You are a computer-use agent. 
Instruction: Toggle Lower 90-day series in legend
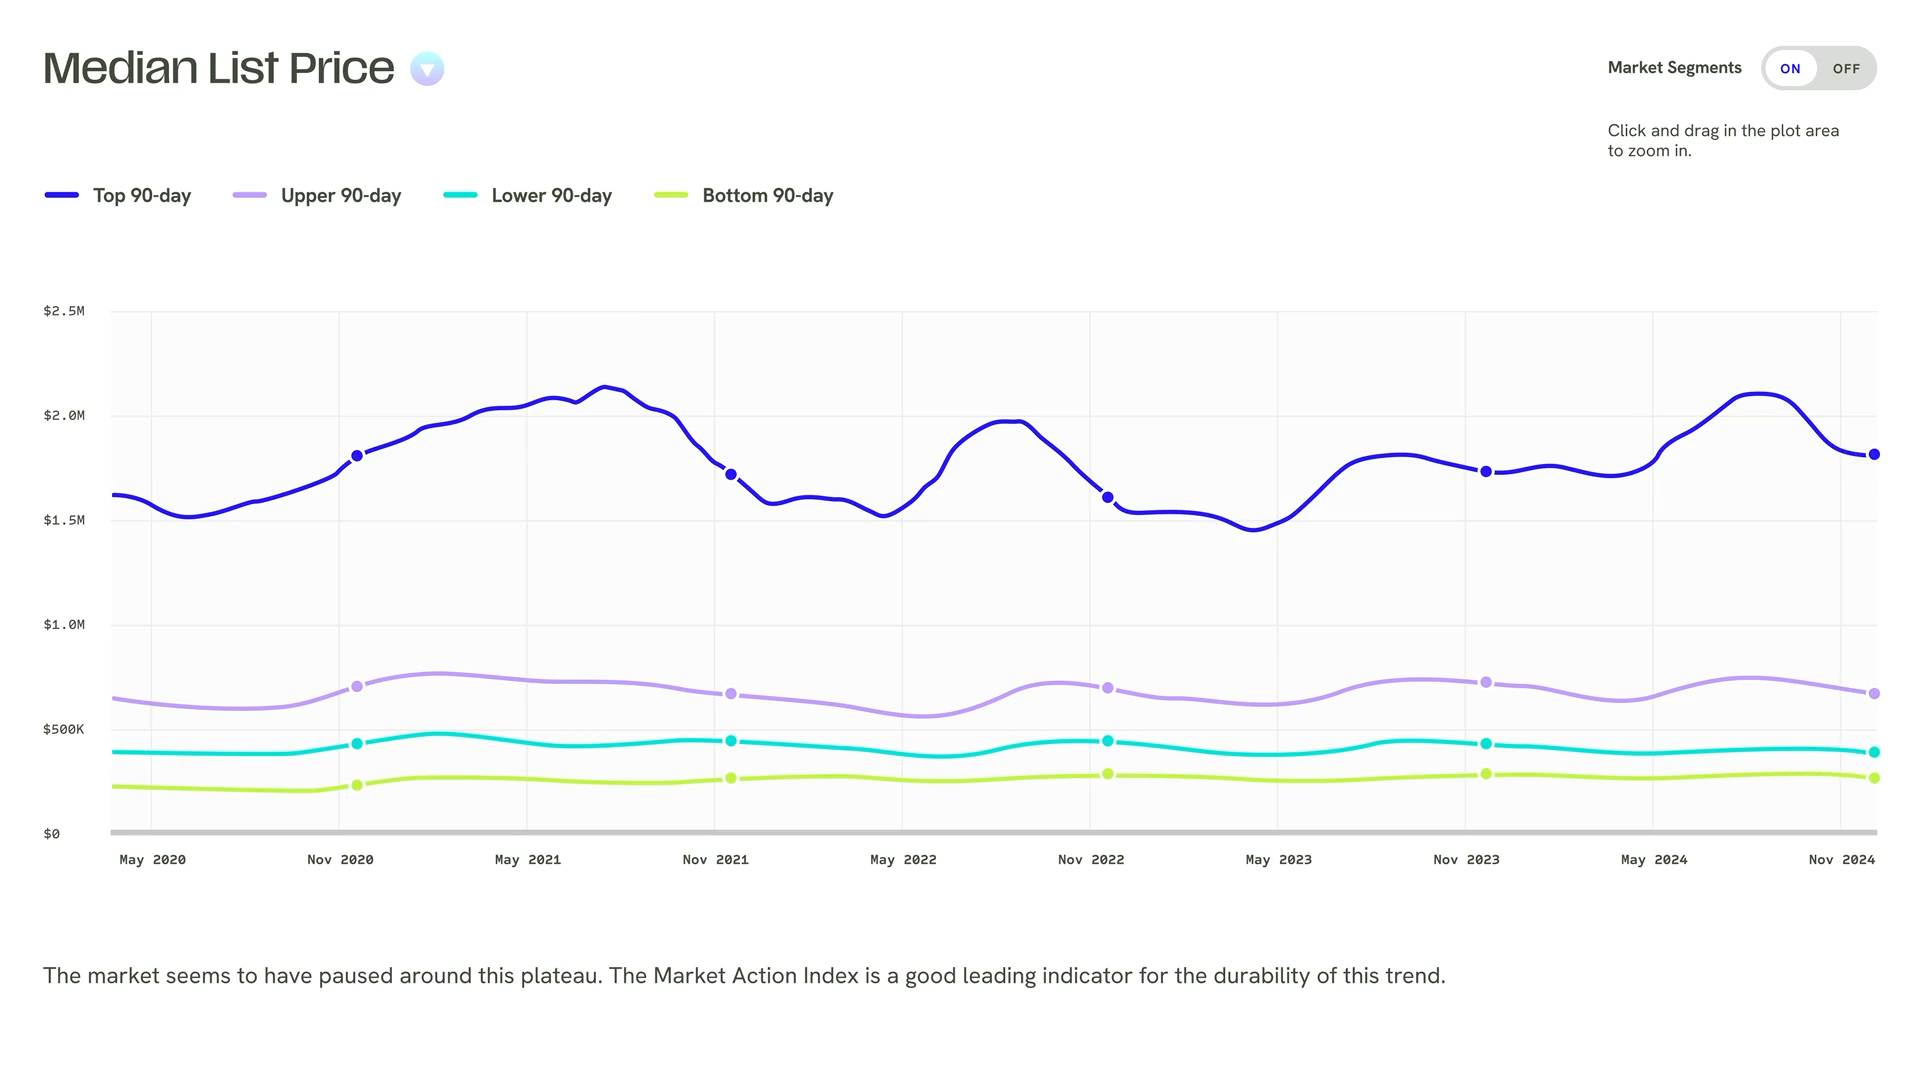pos(527,195)
